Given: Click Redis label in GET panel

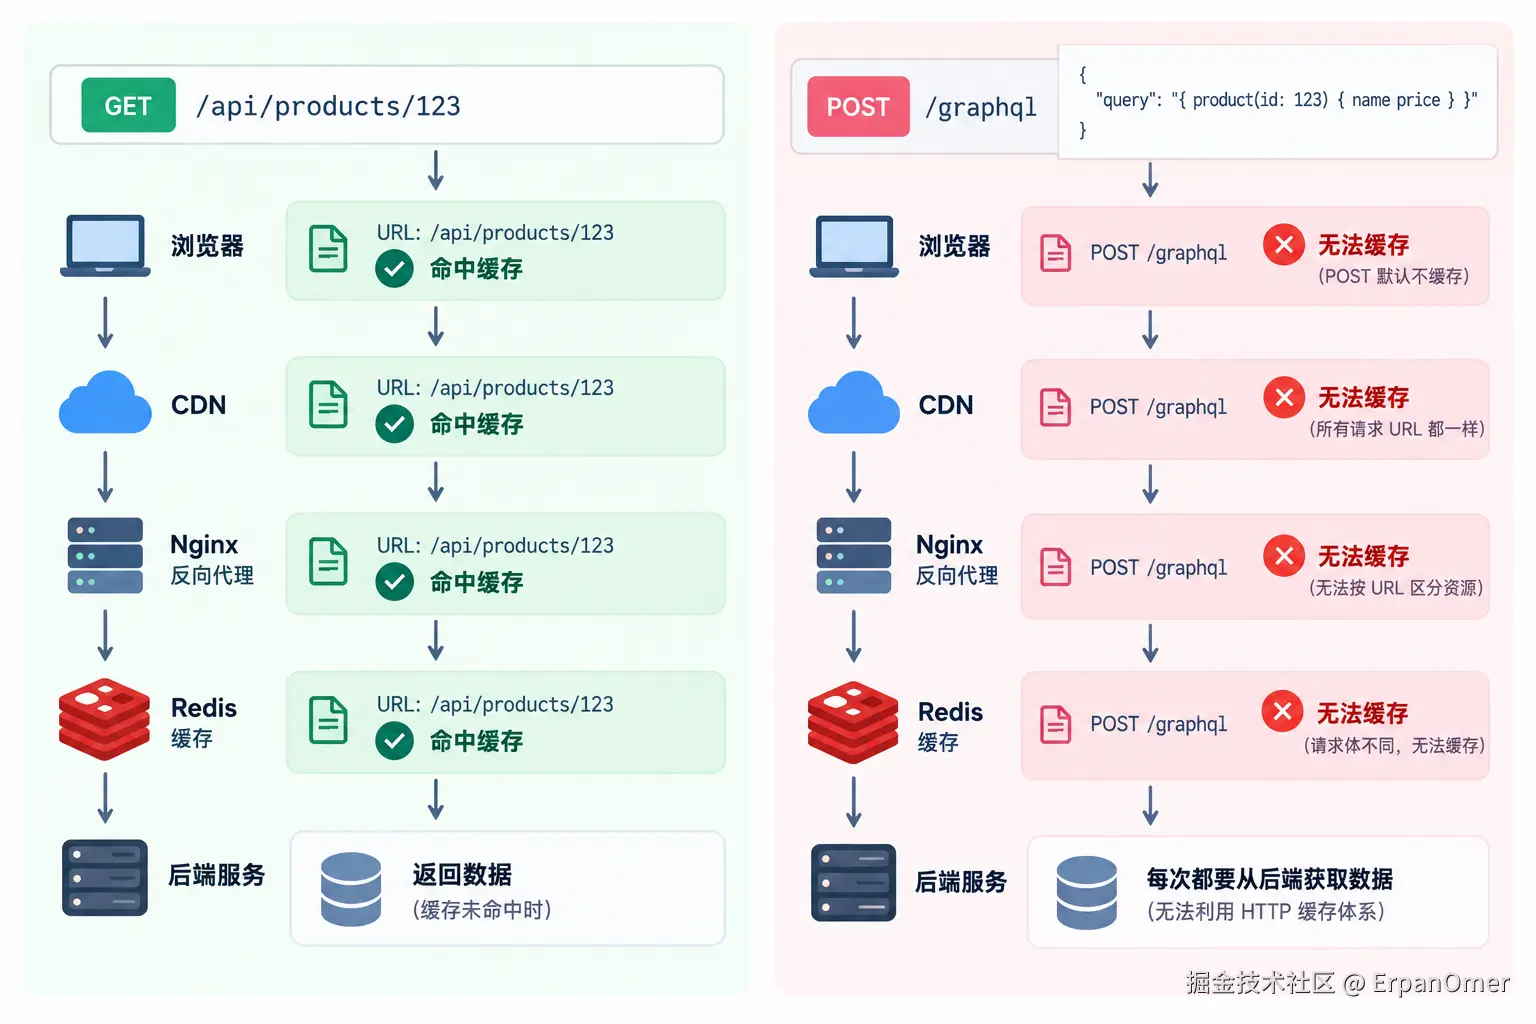Looking at the screenshot, I should (x=204, y=708).
